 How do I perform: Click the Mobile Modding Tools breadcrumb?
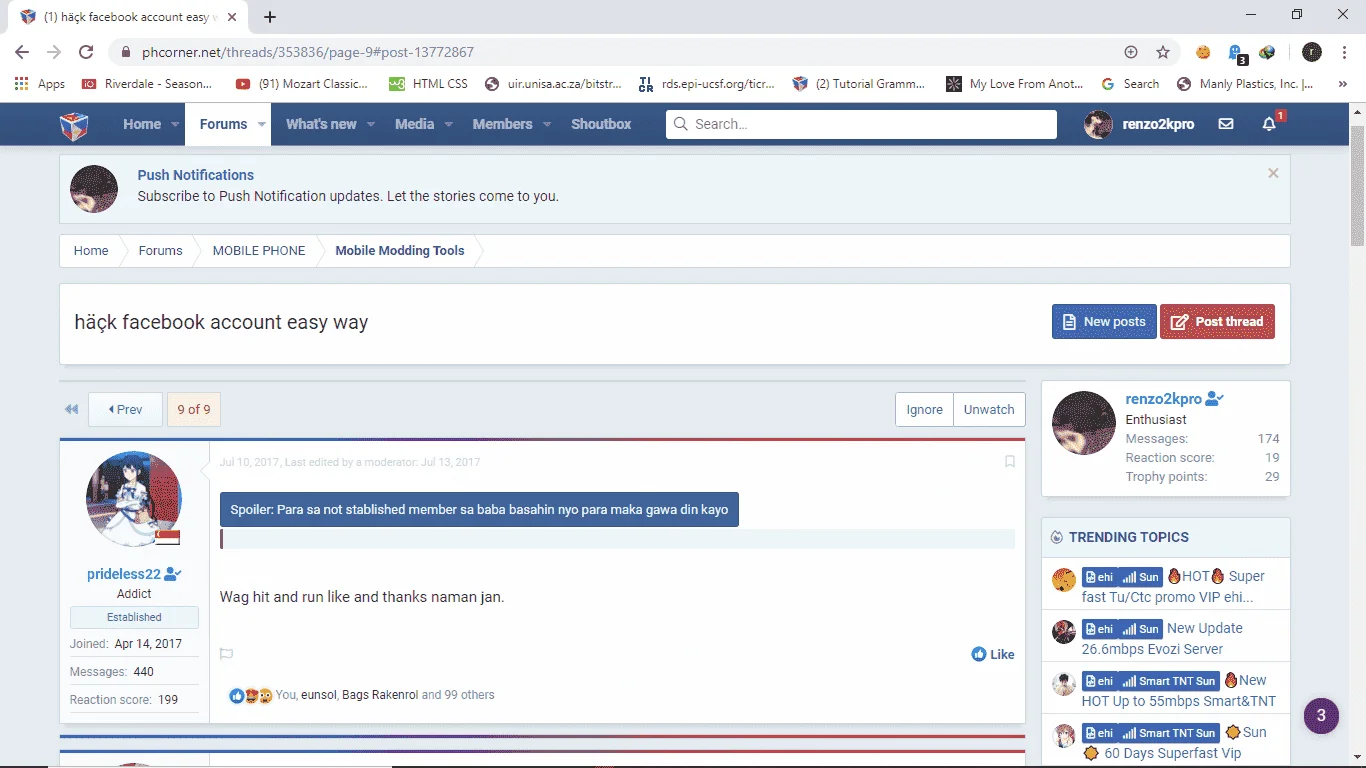[x=400, y=251]
